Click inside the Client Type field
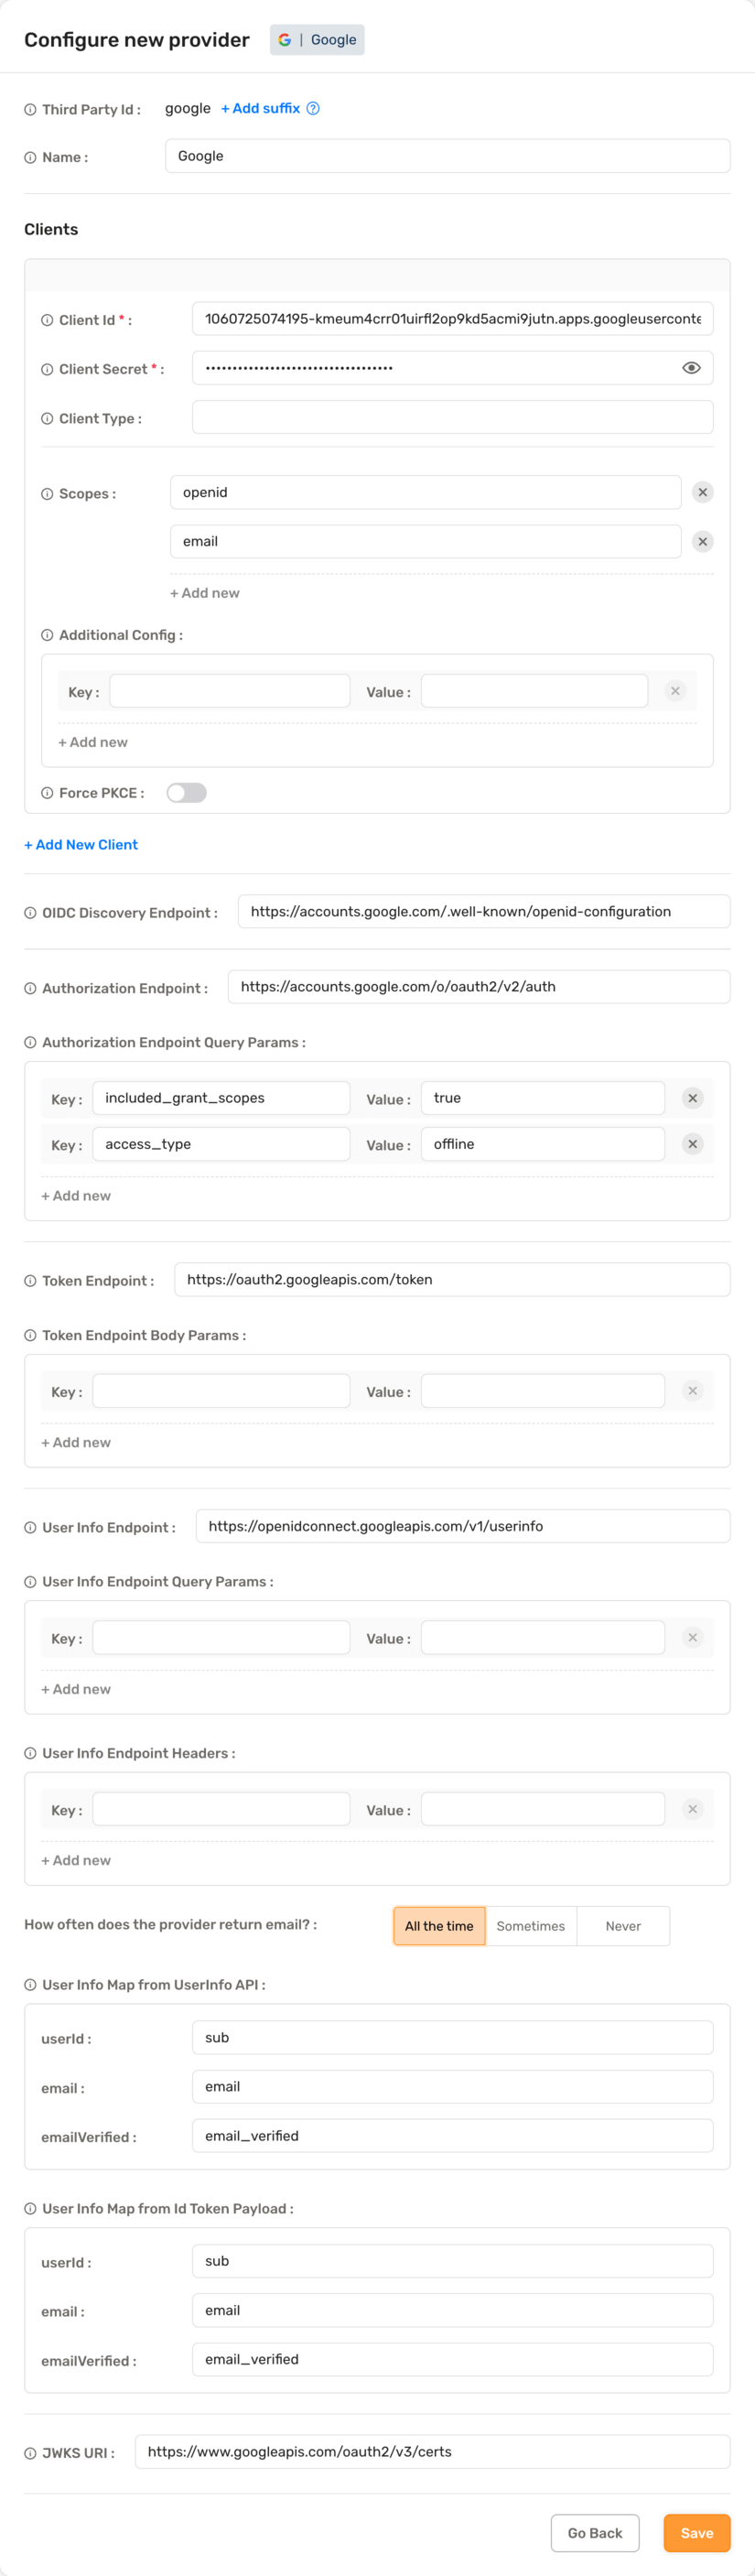The image size is (755, 2576). coord(452,417)
